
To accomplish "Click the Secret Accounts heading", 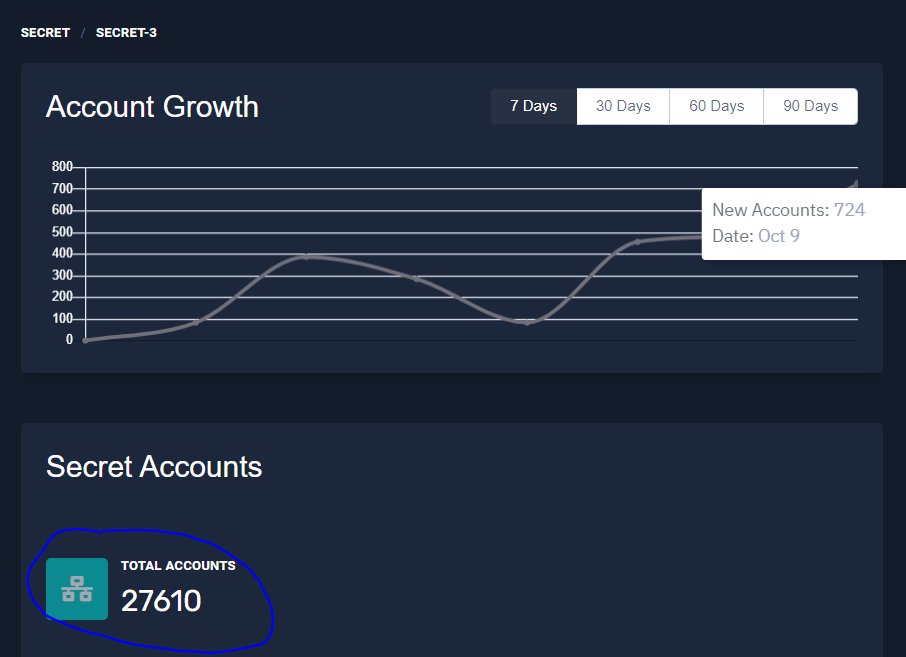I will click(x=154, y=466).
